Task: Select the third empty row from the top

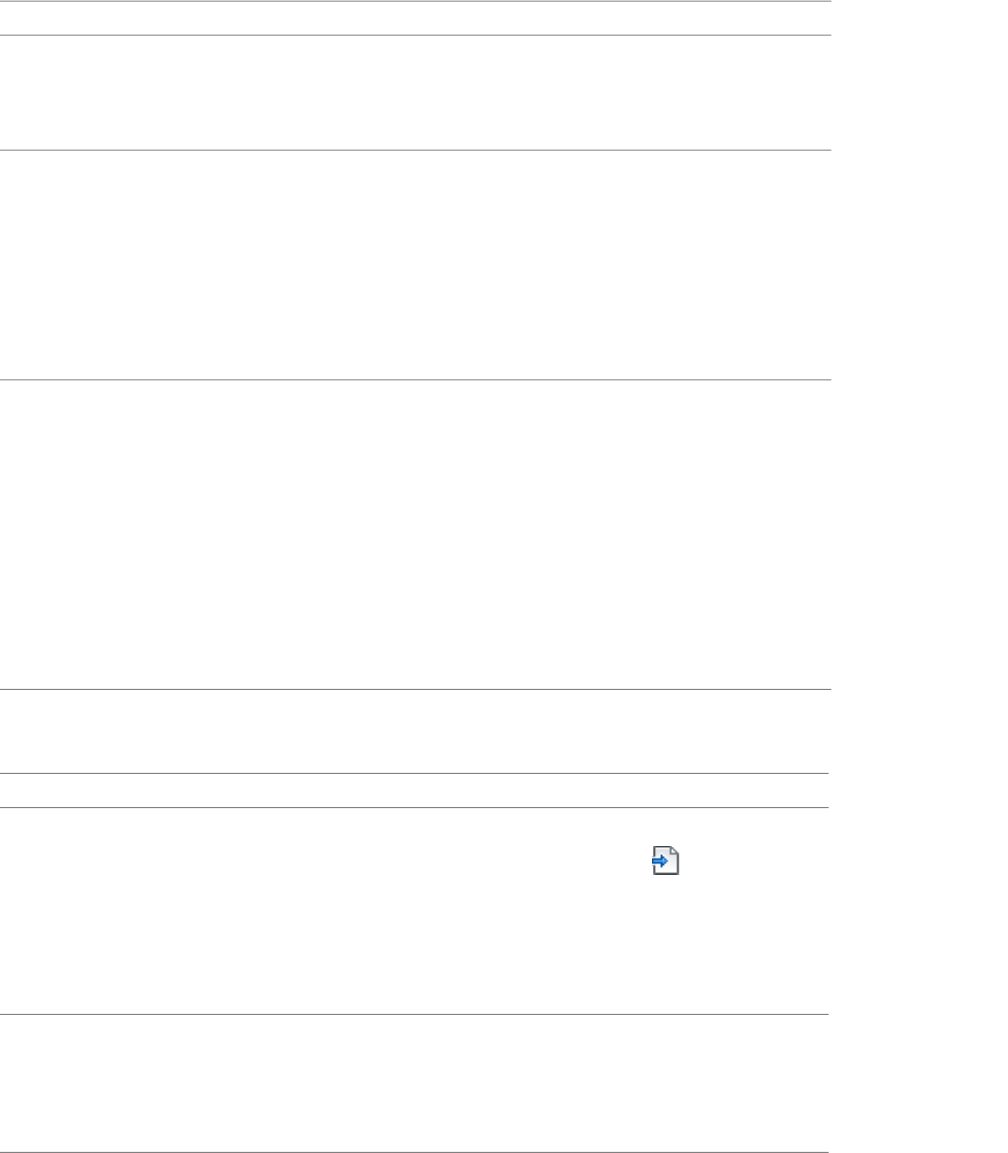Action: [x=415, y=265]
